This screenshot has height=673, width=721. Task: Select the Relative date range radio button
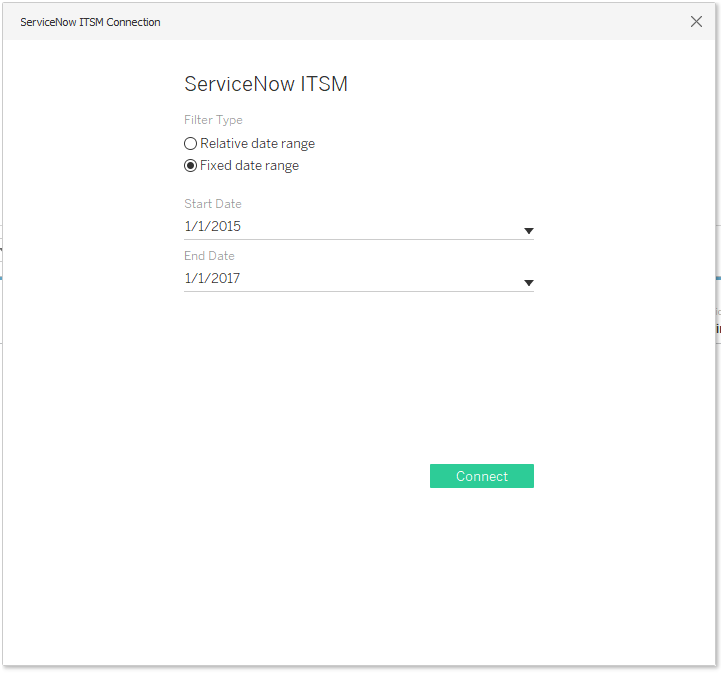190,143
